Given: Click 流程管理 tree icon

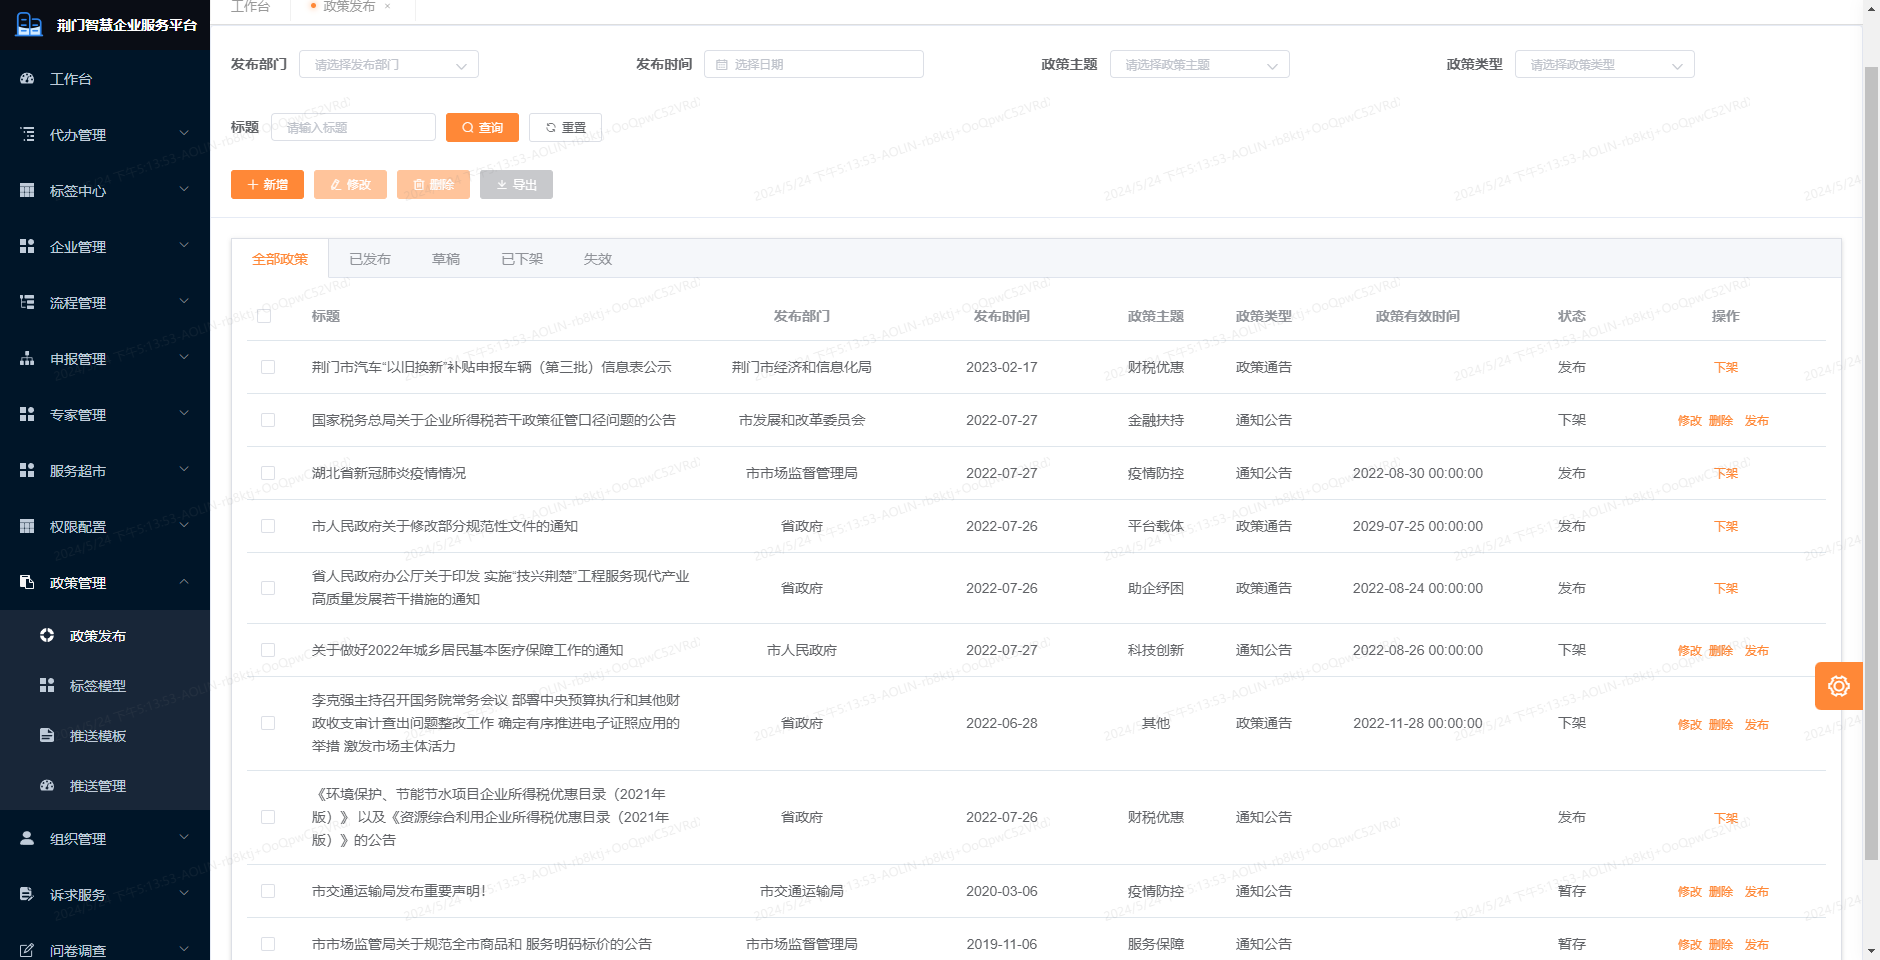Looking at the screenshot, I should coord(27,302).
